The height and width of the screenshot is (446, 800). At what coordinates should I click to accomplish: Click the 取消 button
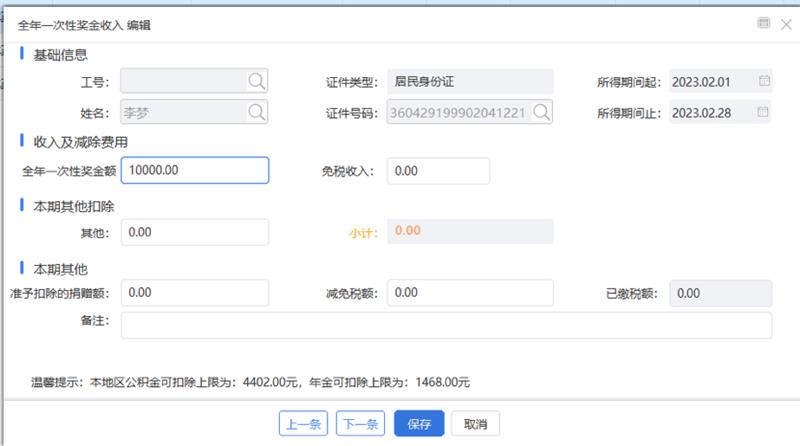pos(475,424)
